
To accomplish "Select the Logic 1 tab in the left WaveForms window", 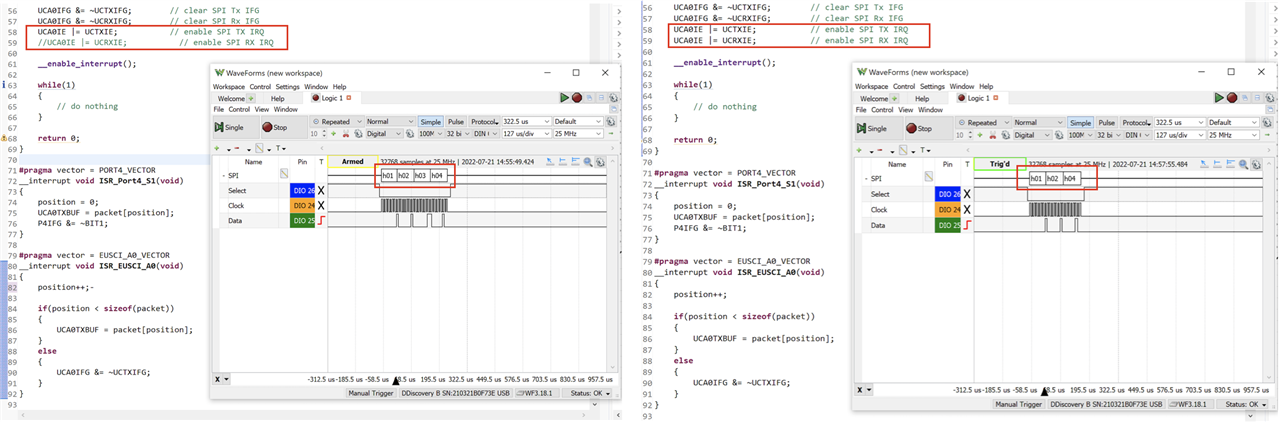I will pos(332,98).
